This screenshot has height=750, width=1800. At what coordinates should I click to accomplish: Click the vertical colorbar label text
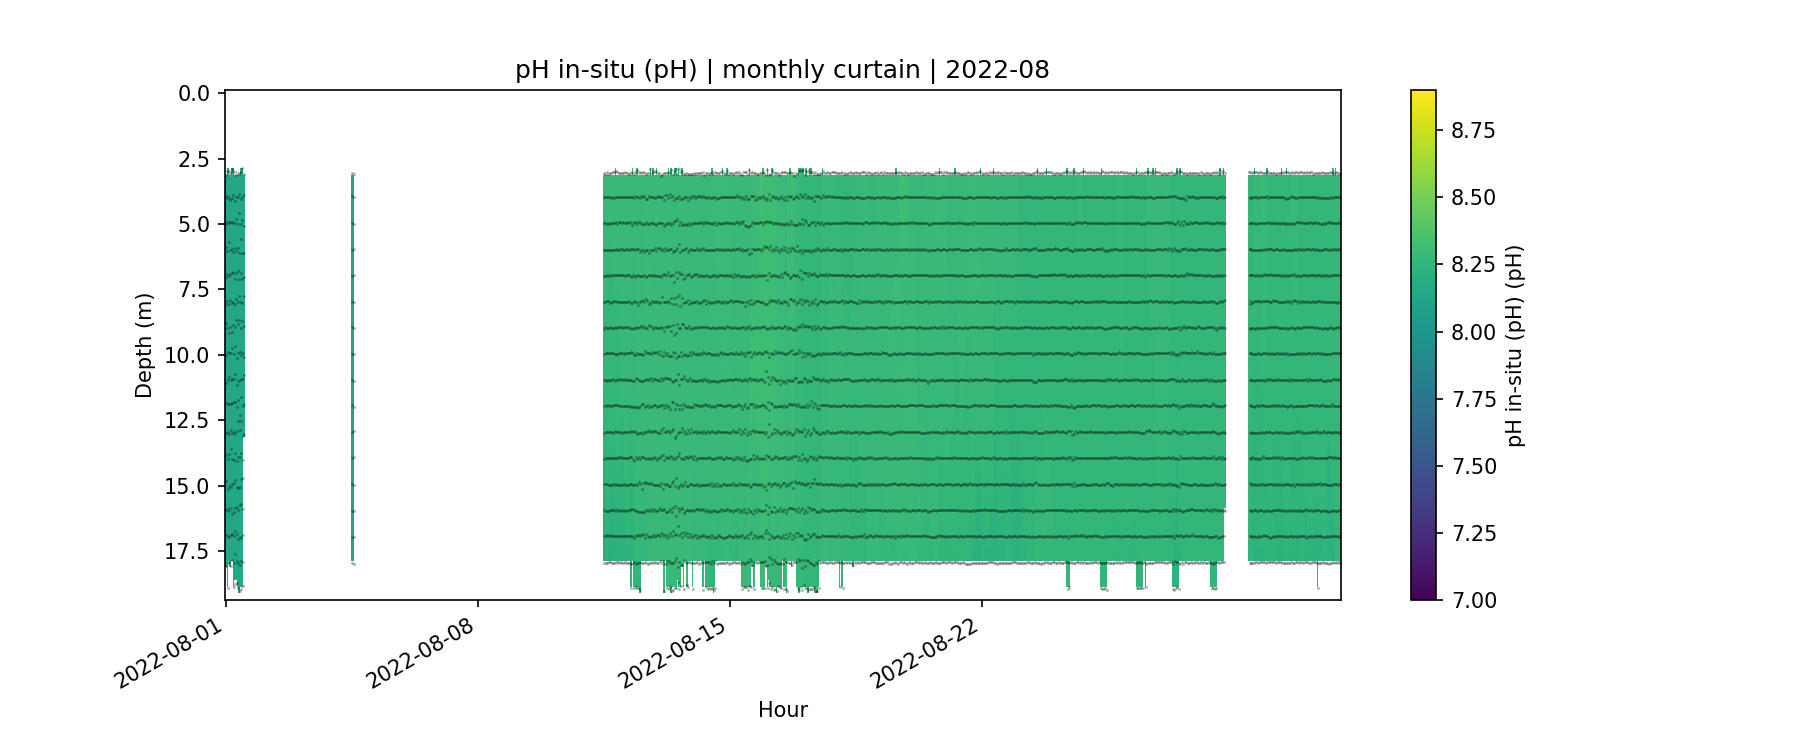click(1516, 345)
